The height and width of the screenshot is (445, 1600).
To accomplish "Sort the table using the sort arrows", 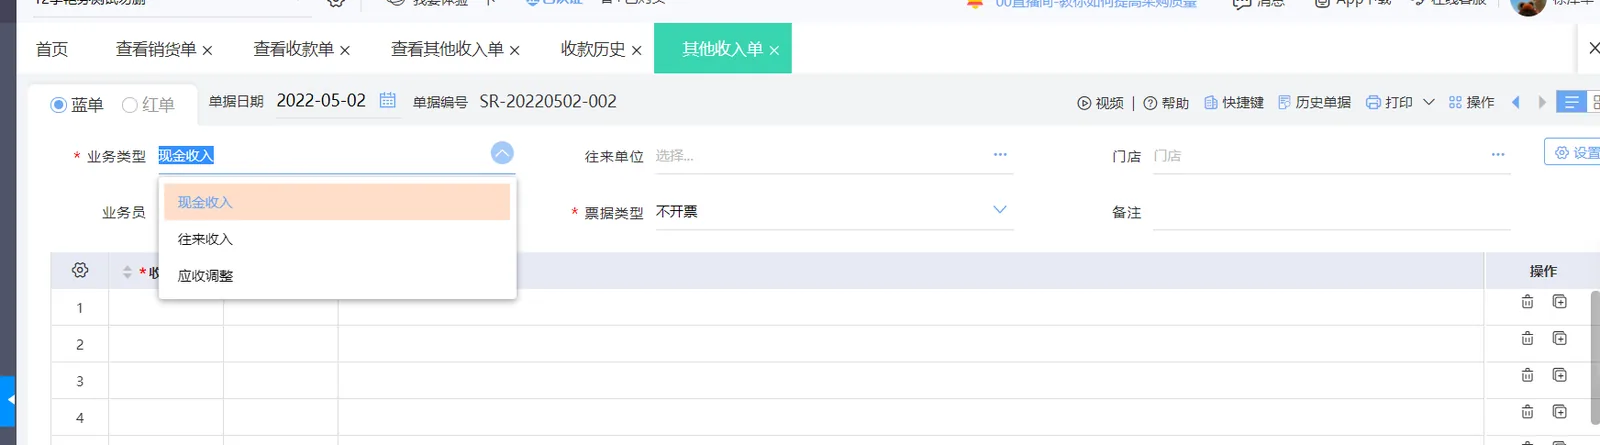I will 127,272.
